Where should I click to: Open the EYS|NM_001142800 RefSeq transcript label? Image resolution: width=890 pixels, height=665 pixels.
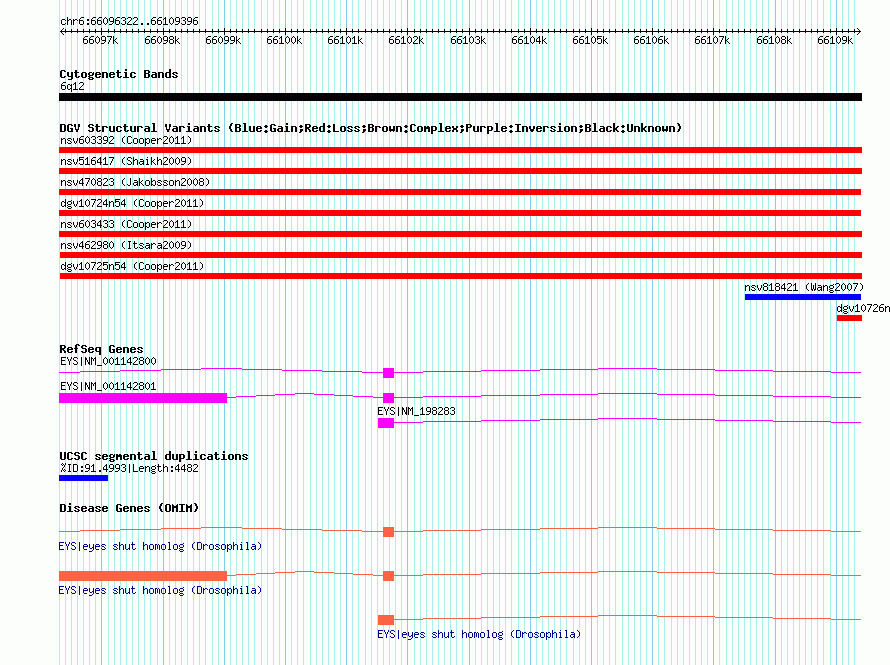107,361
